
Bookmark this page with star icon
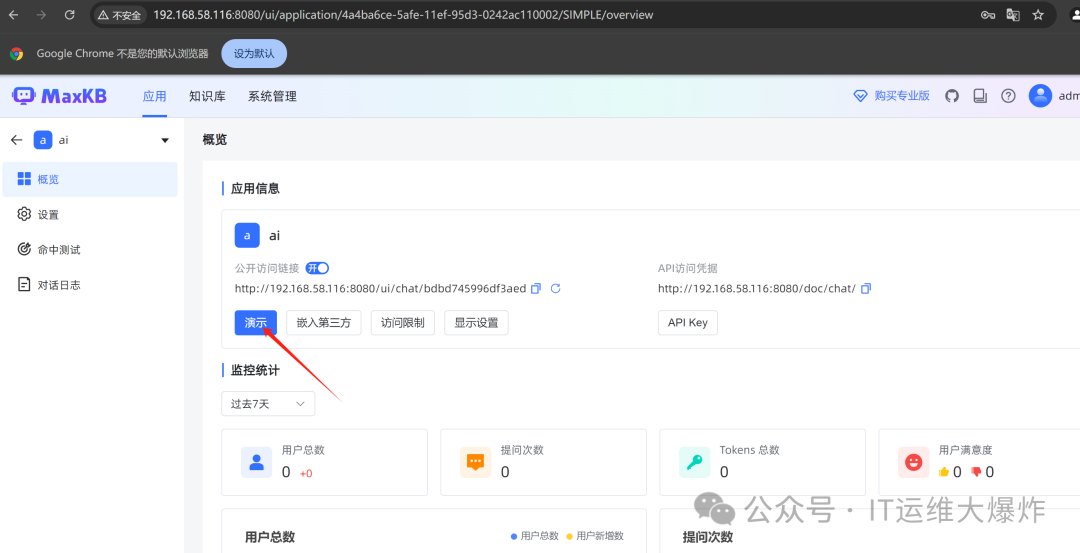click(1038, 14)
